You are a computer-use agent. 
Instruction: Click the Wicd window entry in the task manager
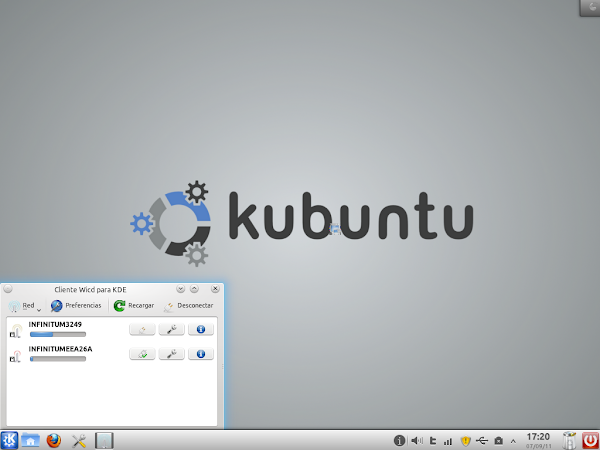(x=104, y=440)
